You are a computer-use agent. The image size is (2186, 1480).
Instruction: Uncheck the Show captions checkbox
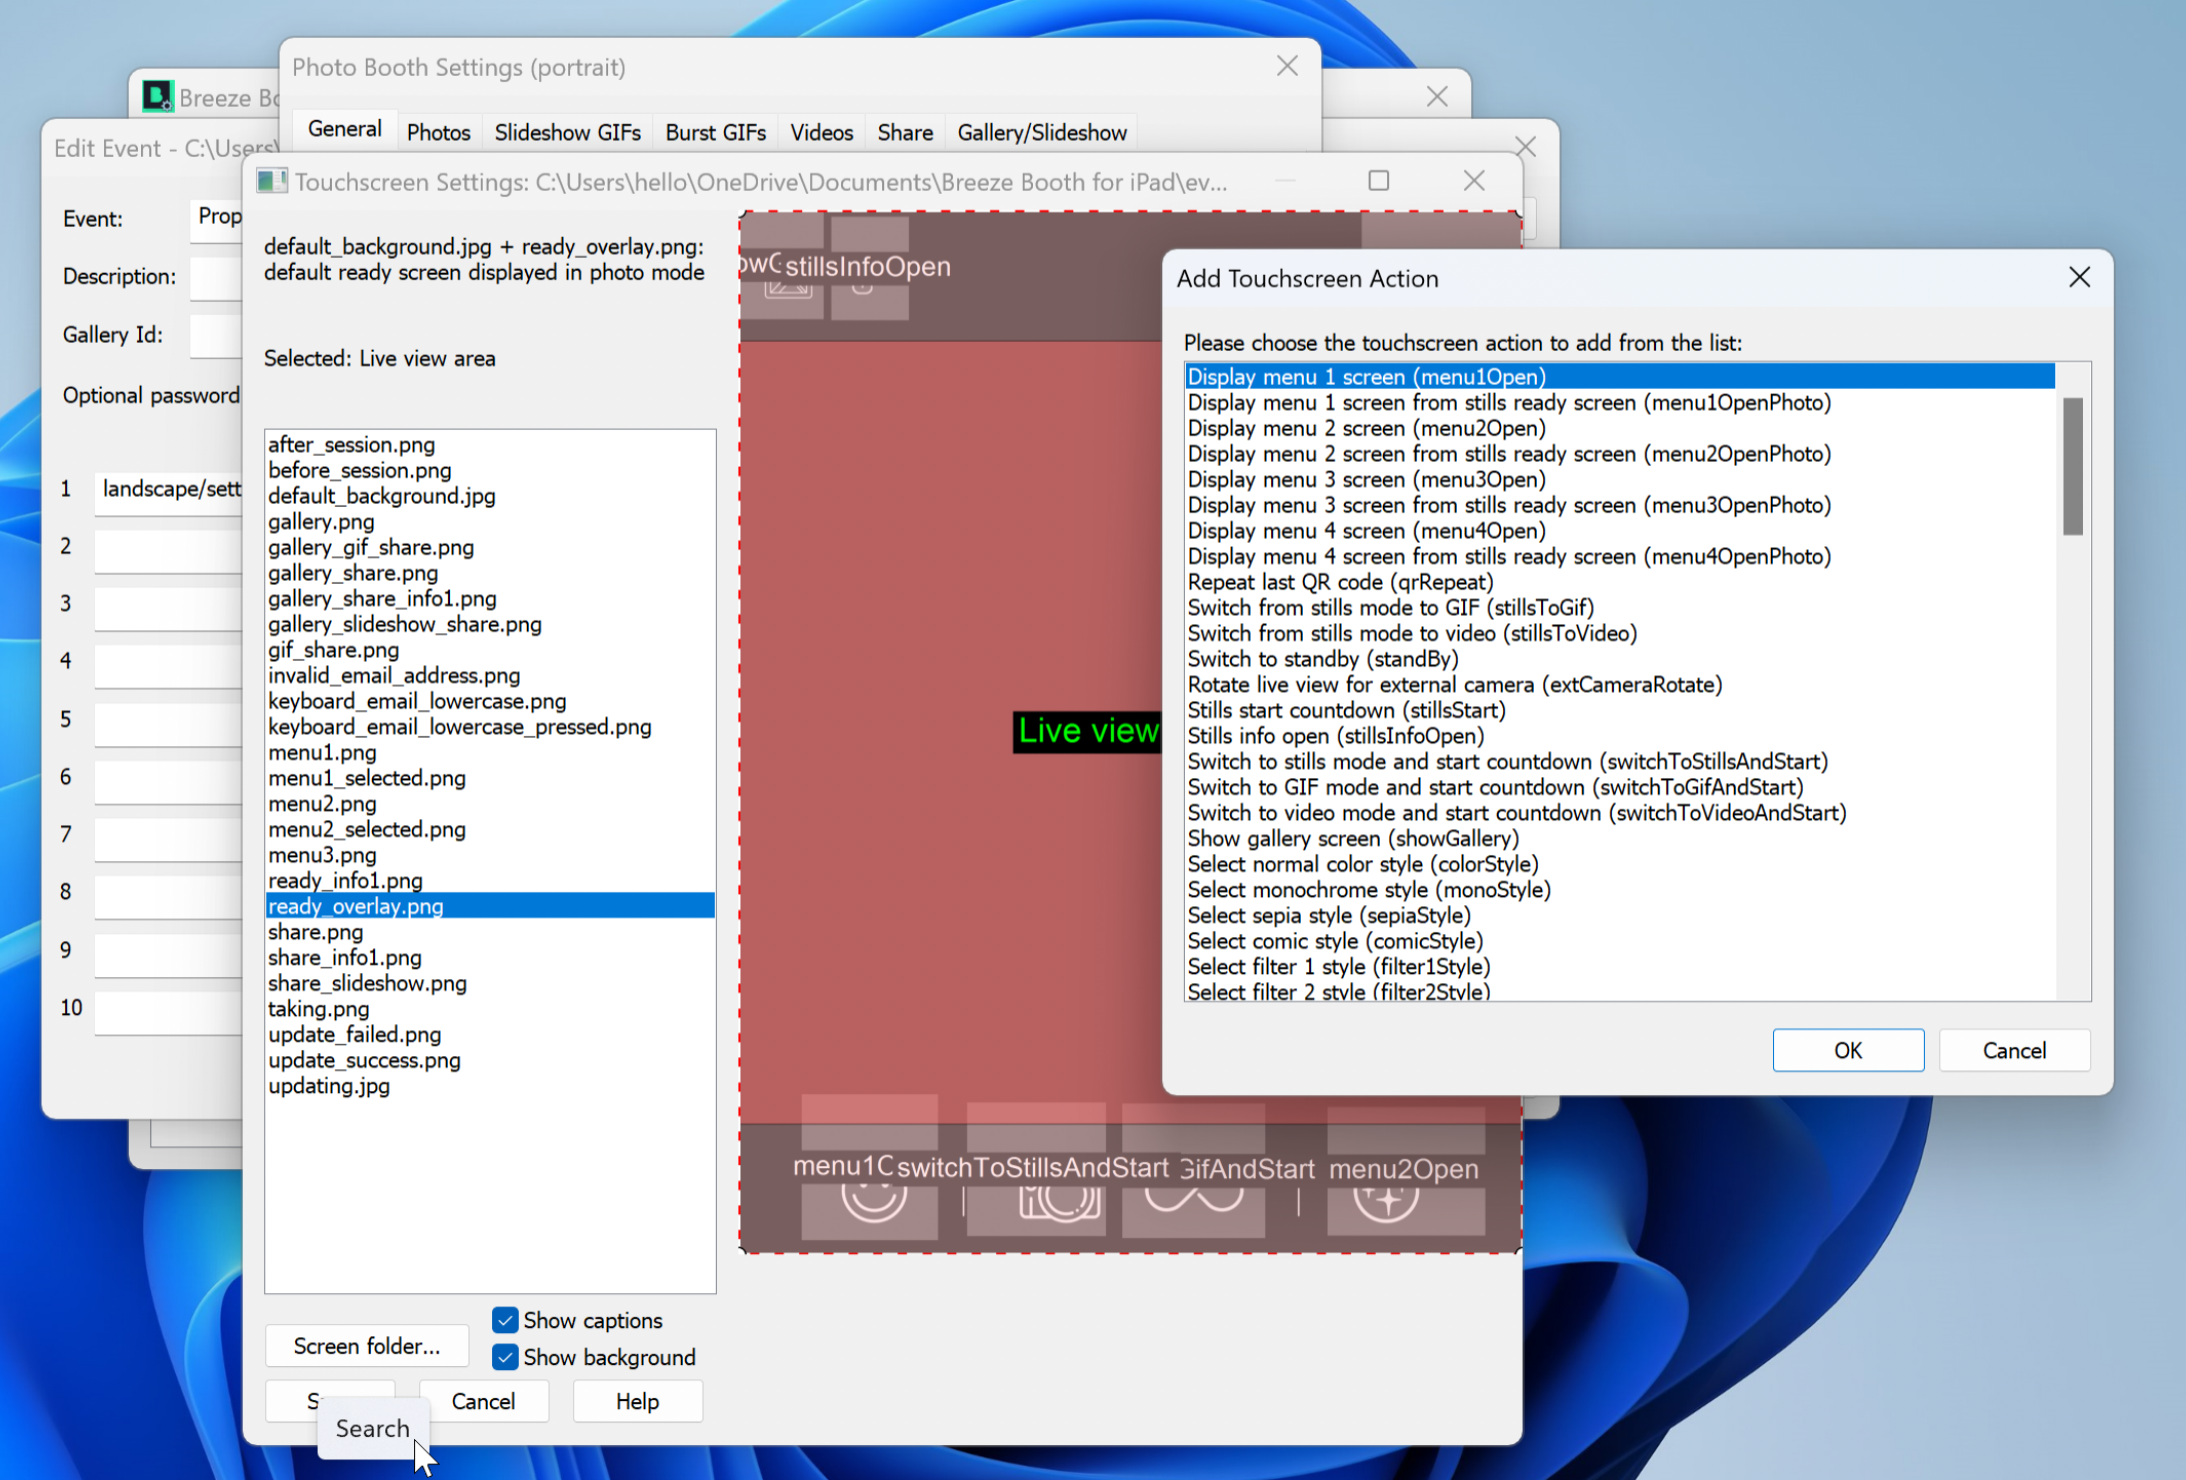[x=505, y=1320]
